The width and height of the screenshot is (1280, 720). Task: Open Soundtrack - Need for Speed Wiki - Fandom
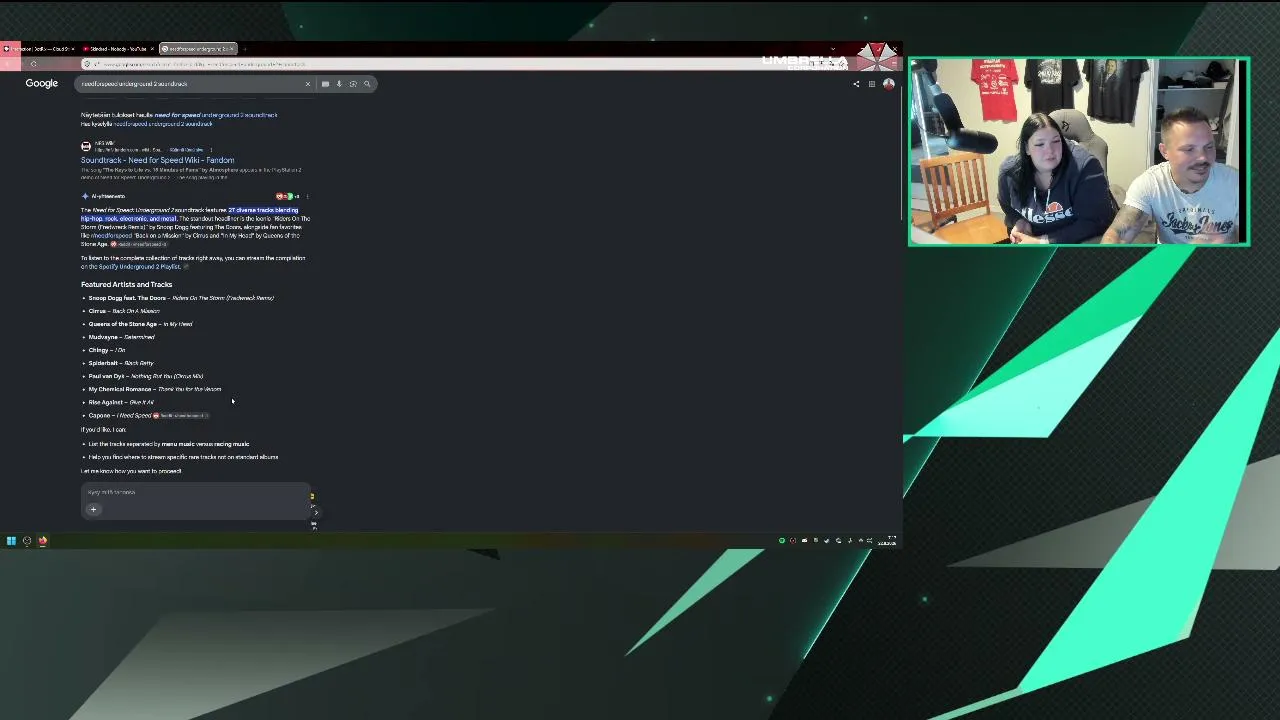[158, 160]
